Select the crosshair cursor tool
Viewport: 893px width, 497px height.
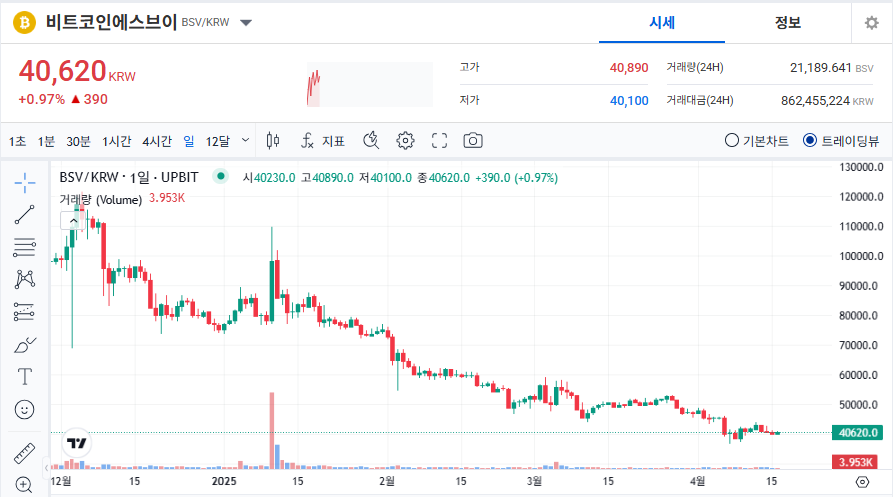click(24, 183)
